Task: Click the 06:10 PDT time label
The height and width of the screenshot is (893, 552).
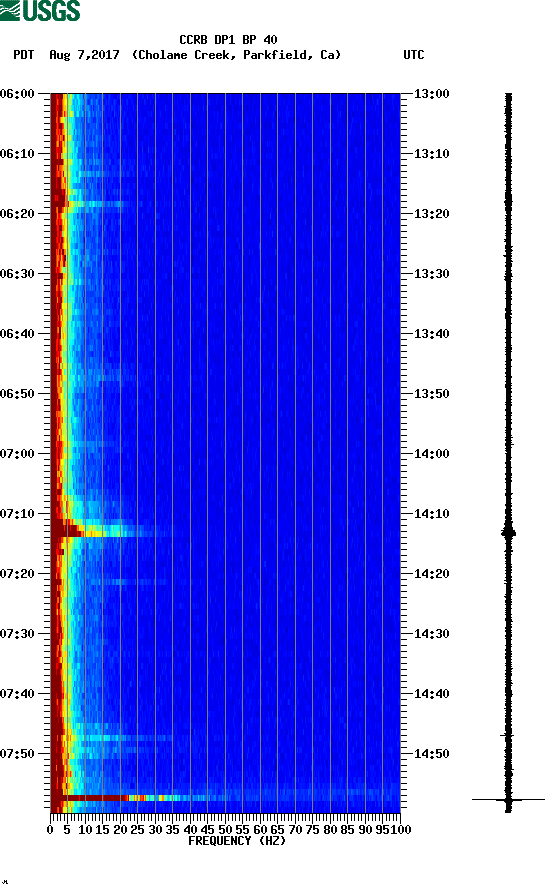Action: [x=18, y=154]
